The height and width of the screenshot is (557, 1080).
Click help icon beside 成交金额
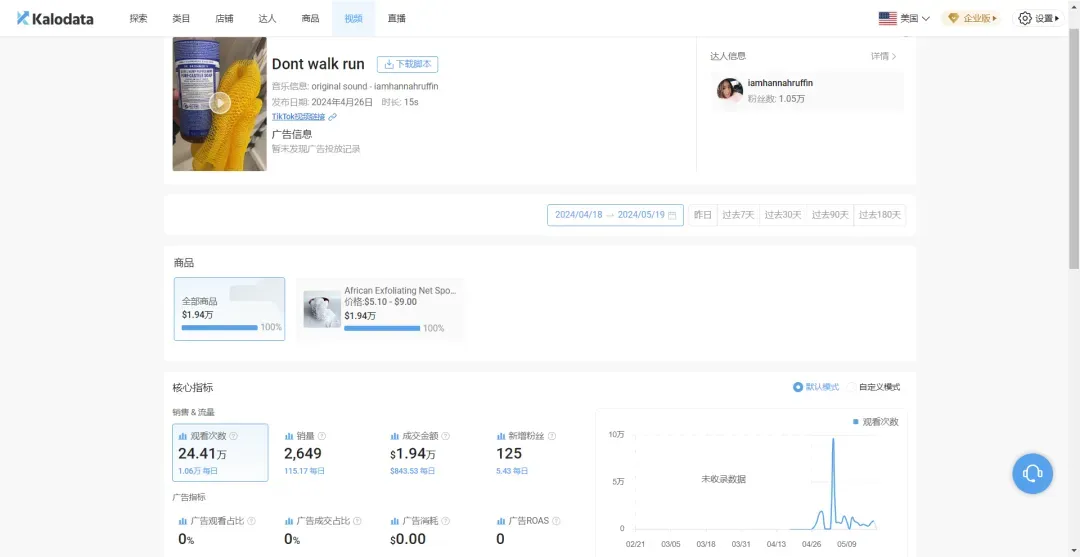(446, 436)
